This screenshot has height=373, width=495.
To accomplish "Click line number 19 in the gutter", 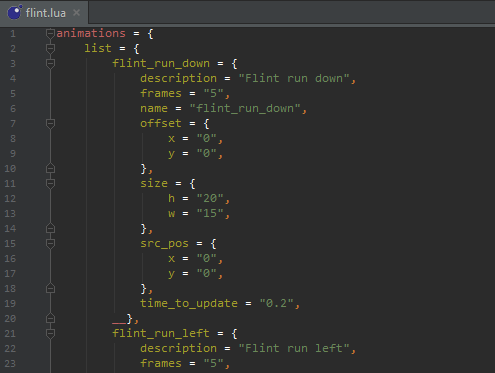I will (10, 304).
